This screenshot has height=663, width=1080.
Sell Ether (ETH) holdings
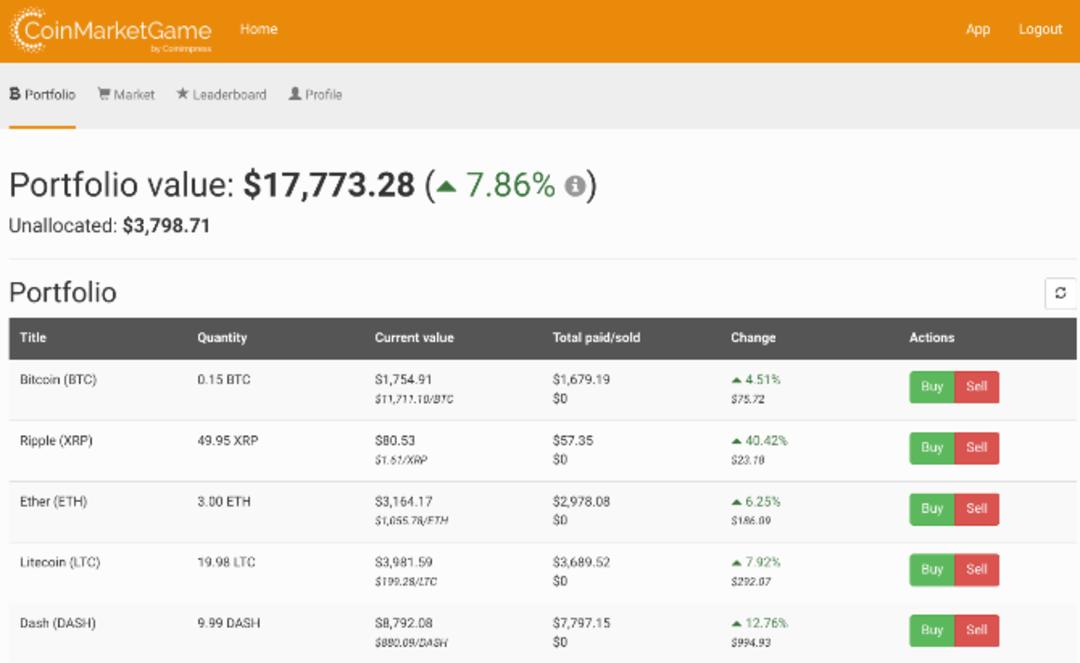coord(976,509)
